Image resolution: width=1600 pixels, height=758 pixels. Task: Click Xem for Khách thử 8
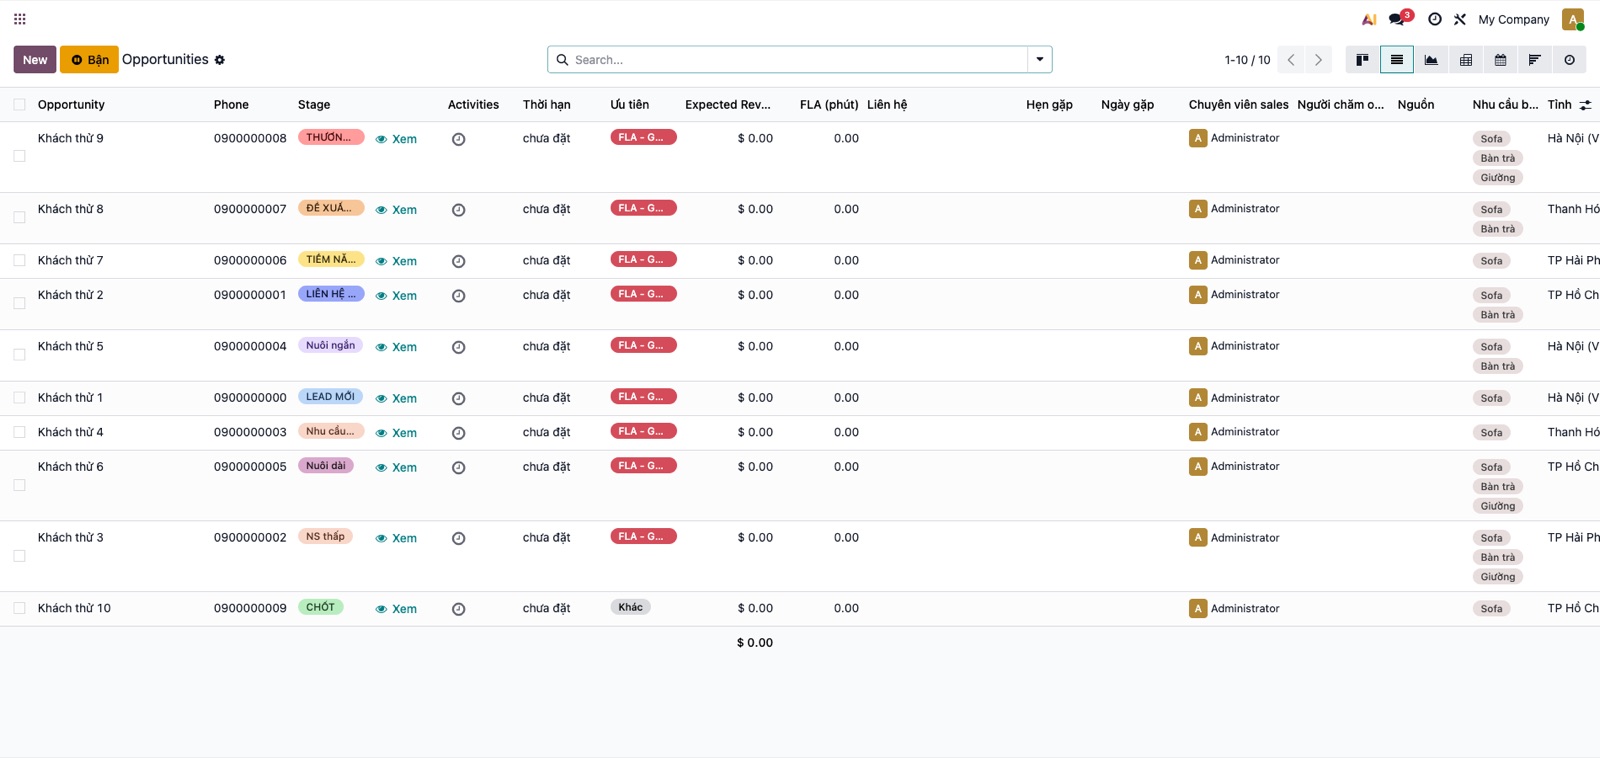click(x=396, y=210)
